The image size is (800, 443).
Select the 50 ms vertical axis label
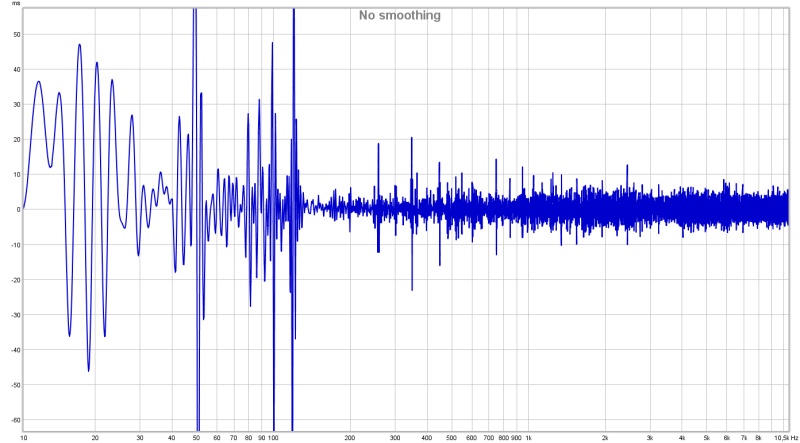pos(17,34)
